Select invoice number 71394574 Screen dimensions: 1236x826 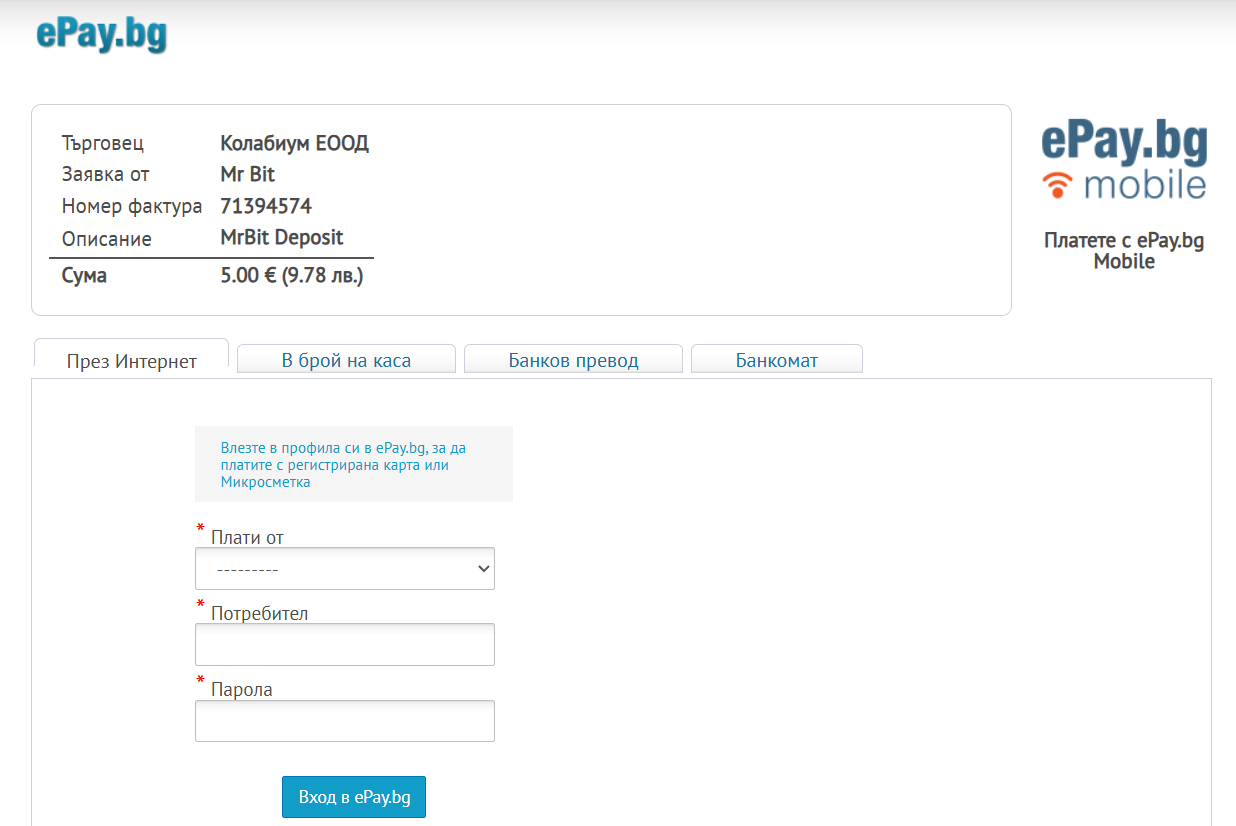click(x=266, y=207)
